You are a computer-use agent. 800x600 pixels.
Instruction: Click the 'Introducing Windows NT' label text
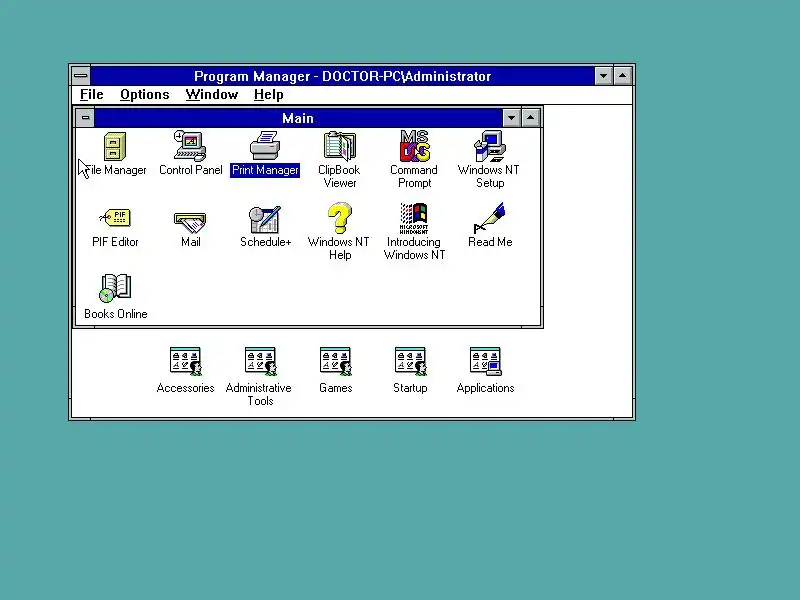tap(414, 248)
